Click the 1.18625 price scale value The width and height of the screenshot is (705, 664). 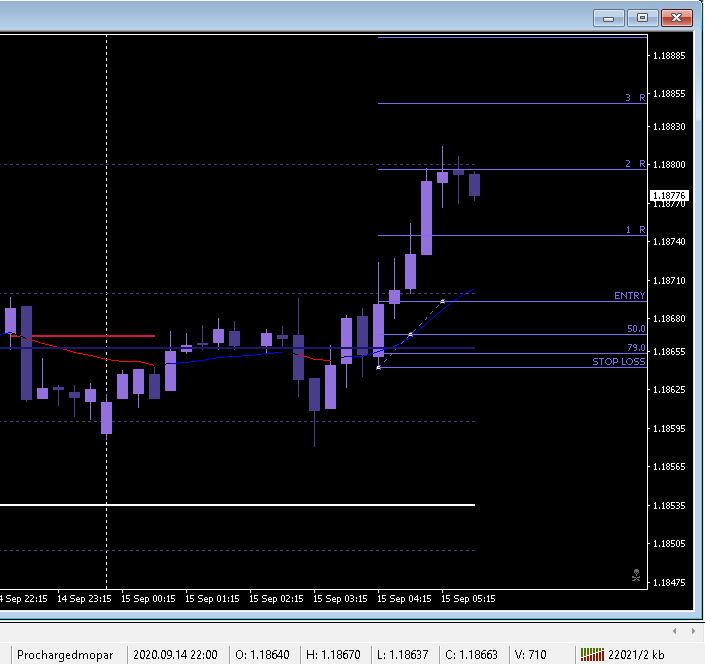tap(669, 389)
